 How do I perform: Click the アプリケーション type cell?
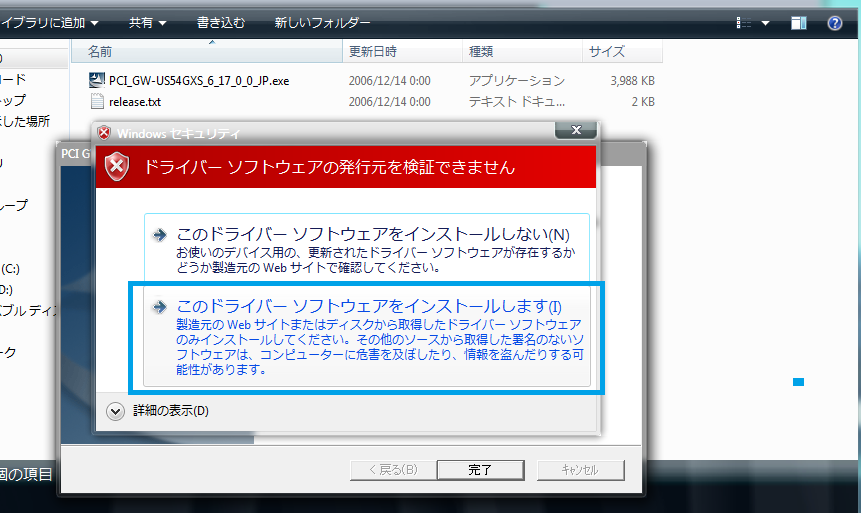[x=517, y=81]
